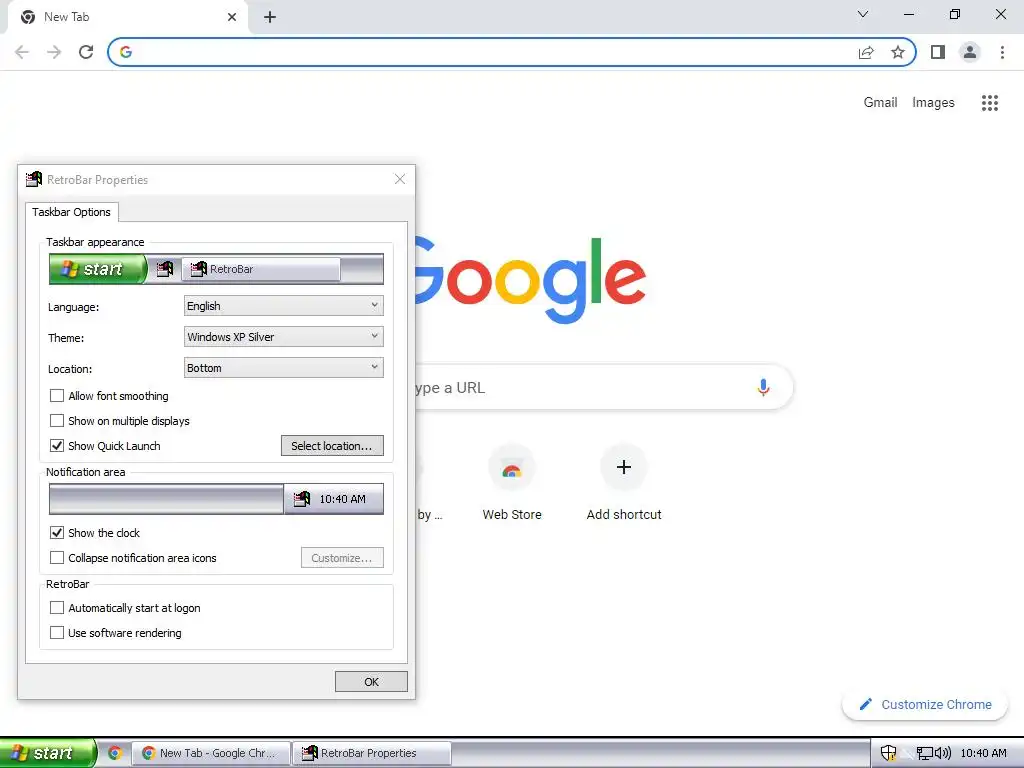Image resolution: width=1024 pixels, height=768 pixels.
Task: Open the Web Store shortcut
Action: click(512, 483)
